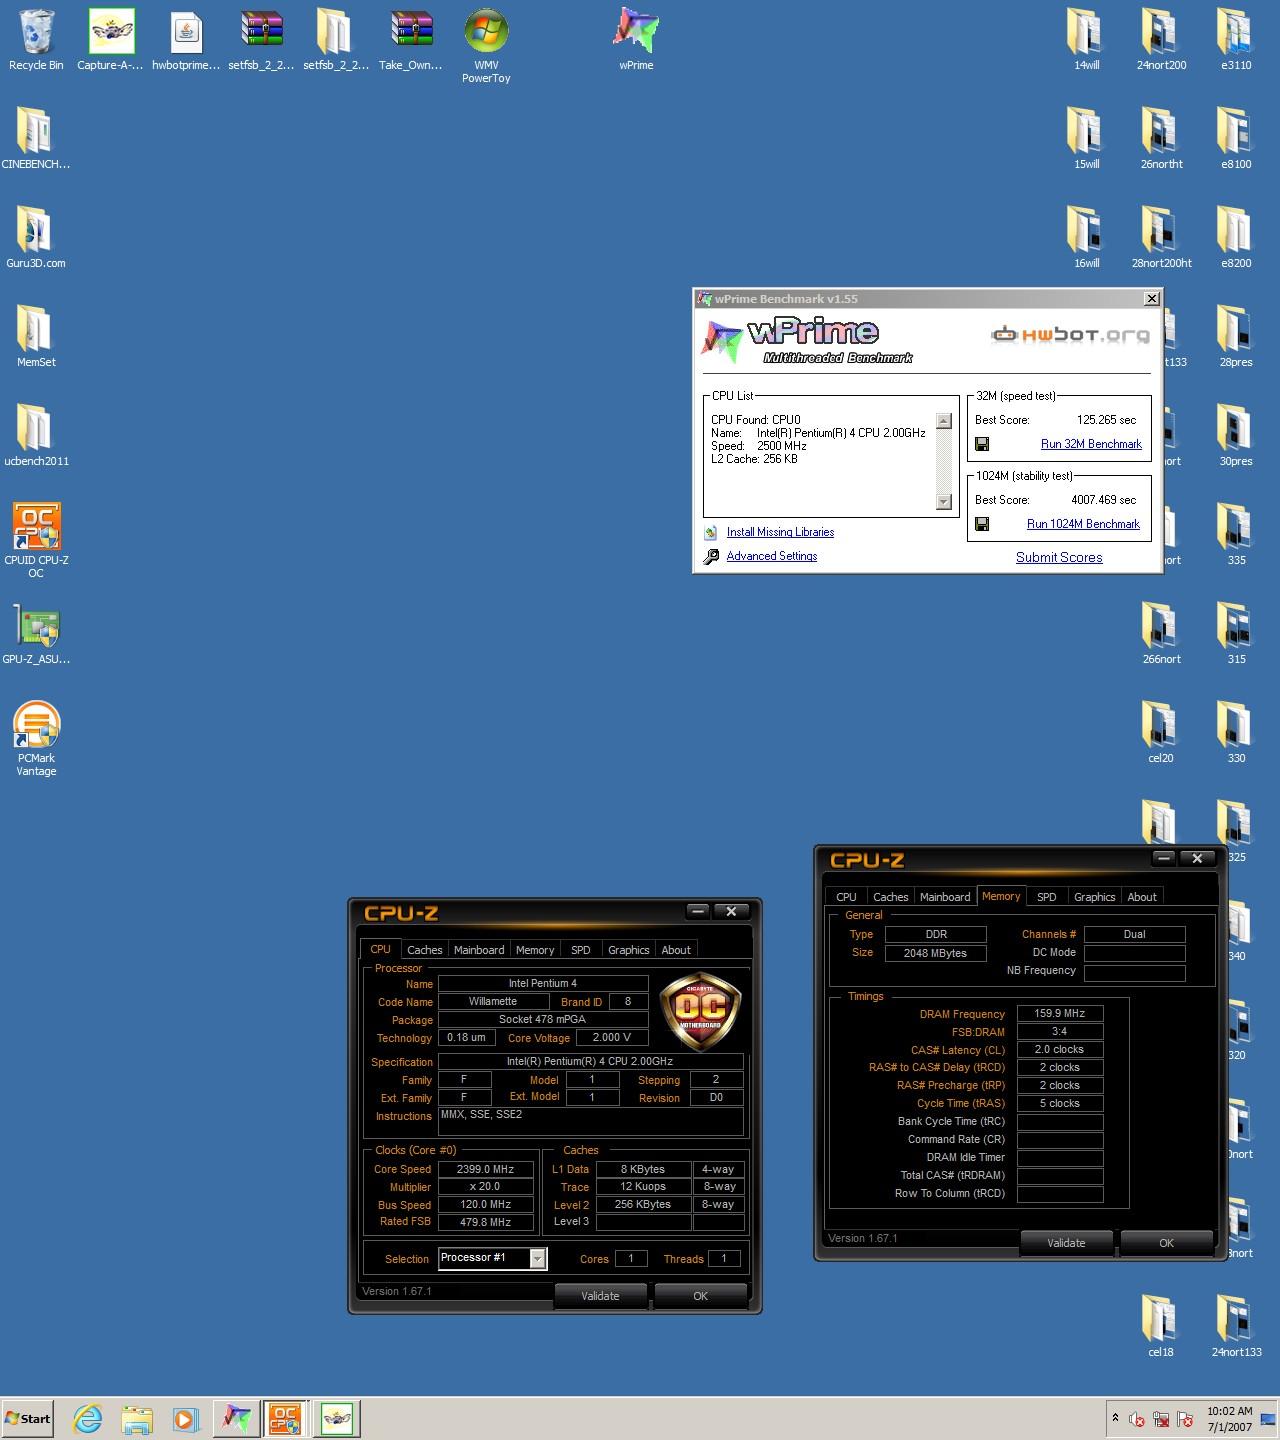This screenshot has height=1440, width=1280.
Task: Open the Install Missing Libraries link
Action: 780,533
